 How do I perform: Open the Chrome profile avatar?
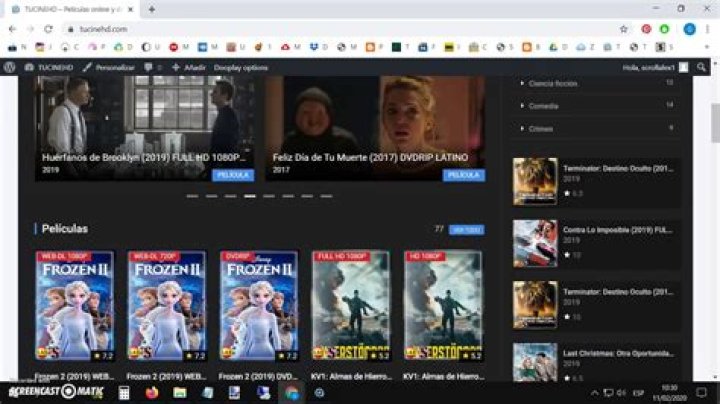pos(689,29)
